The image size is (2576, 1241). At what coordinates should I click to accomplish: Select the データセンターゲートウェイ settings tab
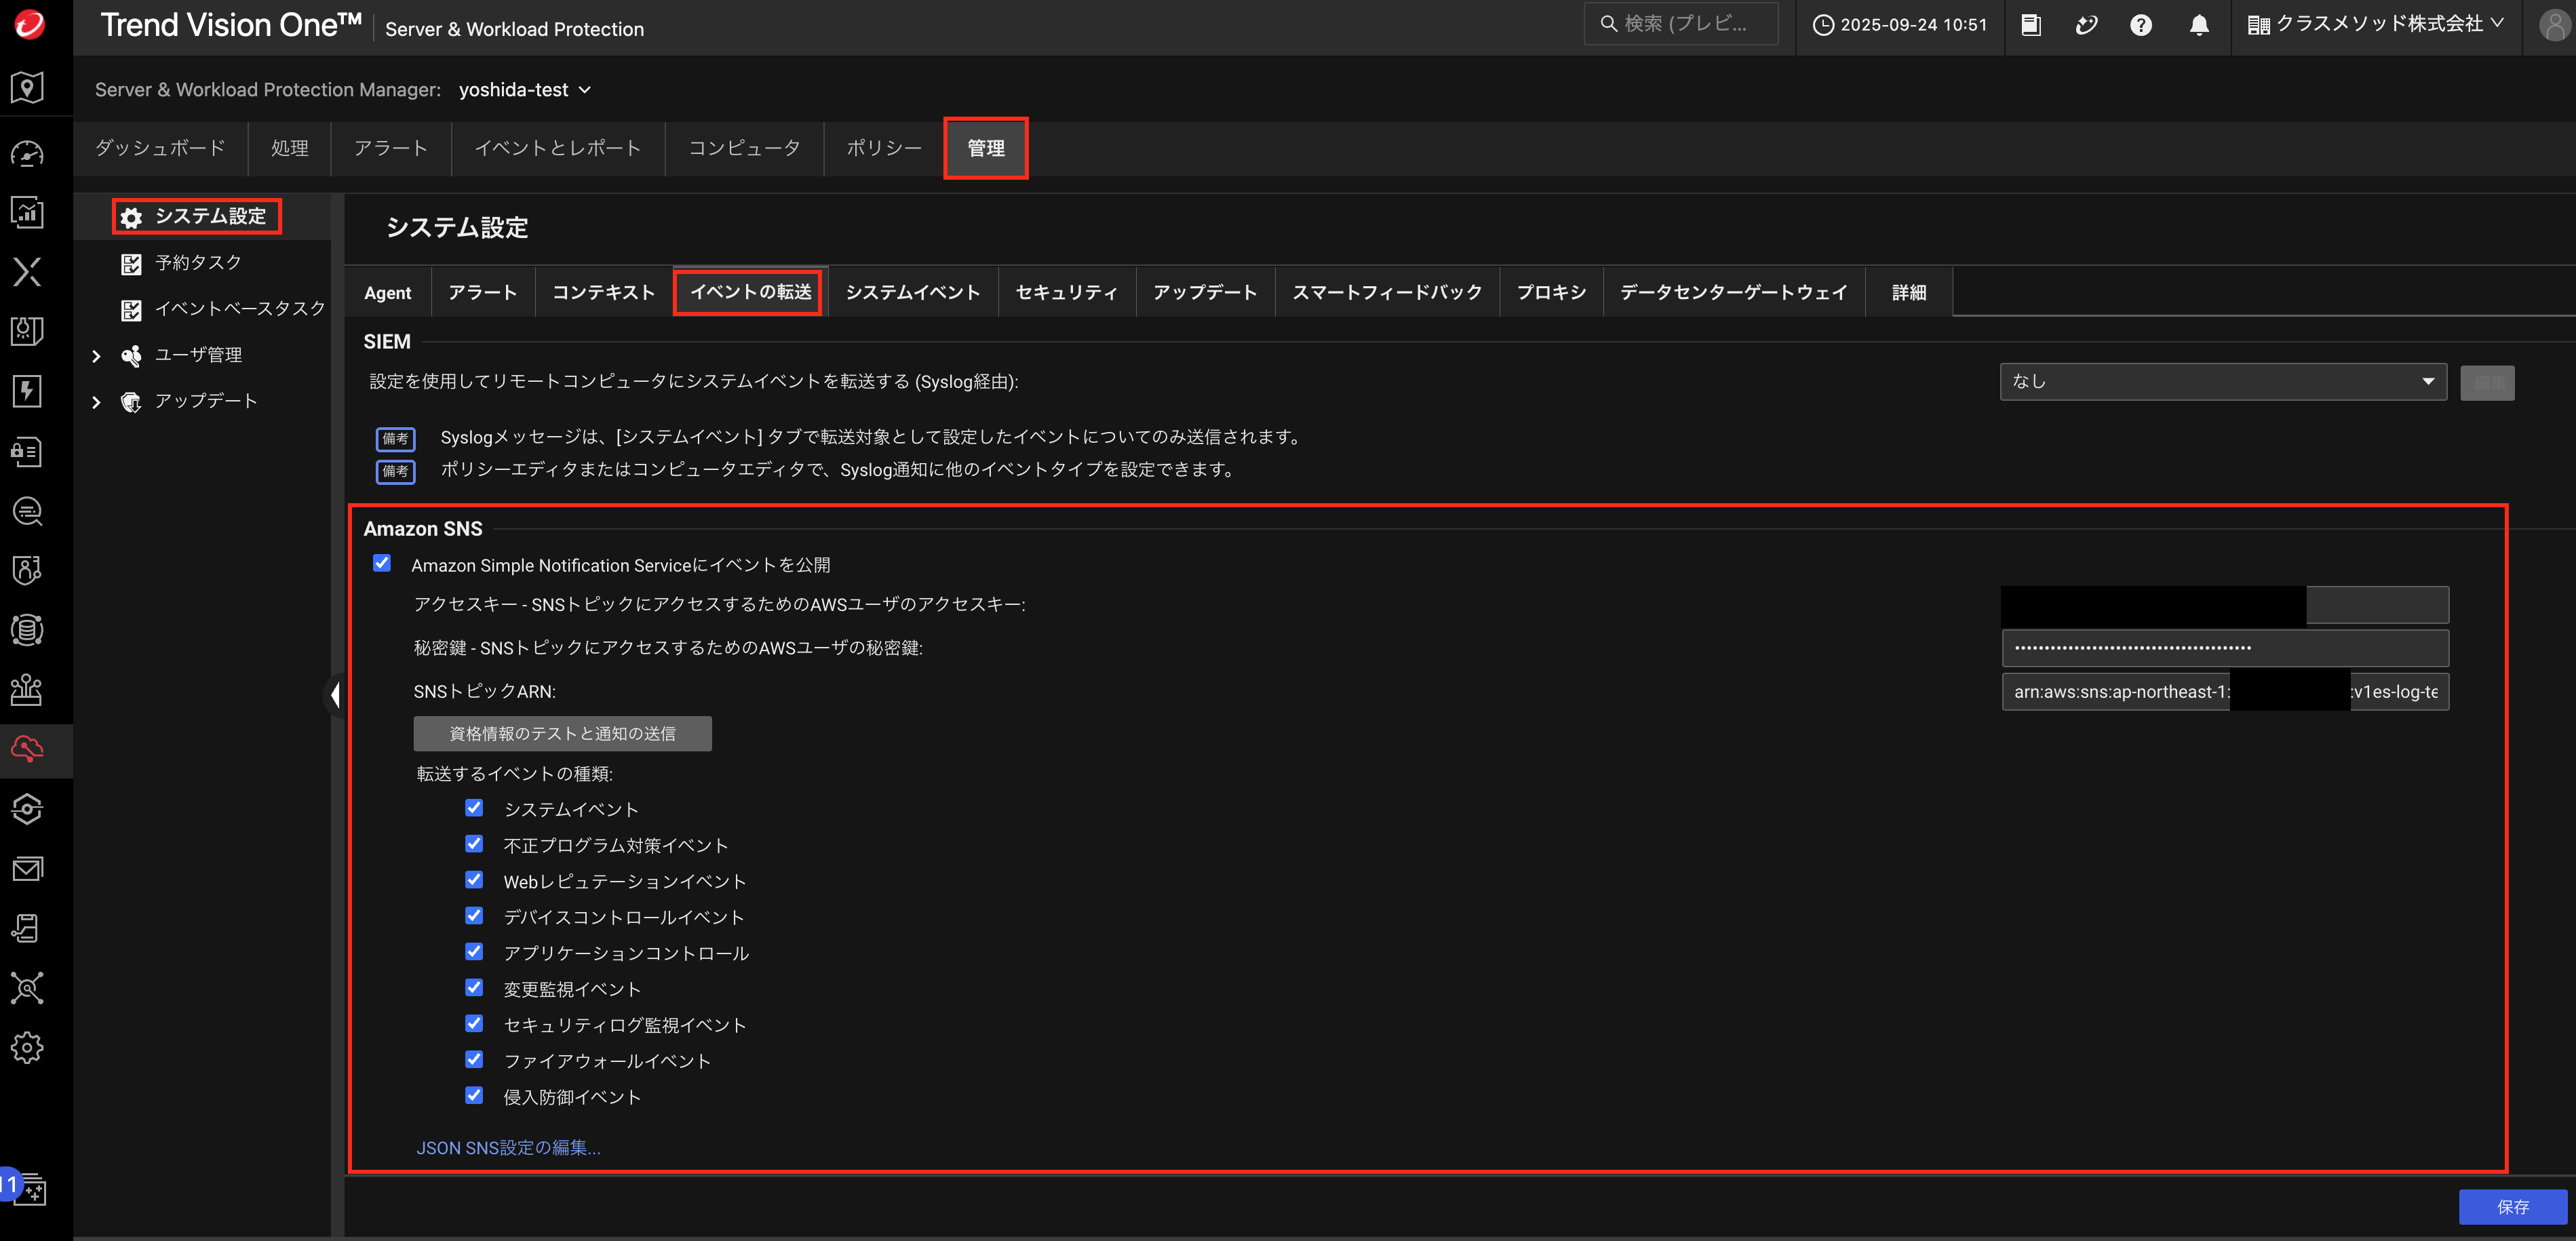click(1734, 293)
